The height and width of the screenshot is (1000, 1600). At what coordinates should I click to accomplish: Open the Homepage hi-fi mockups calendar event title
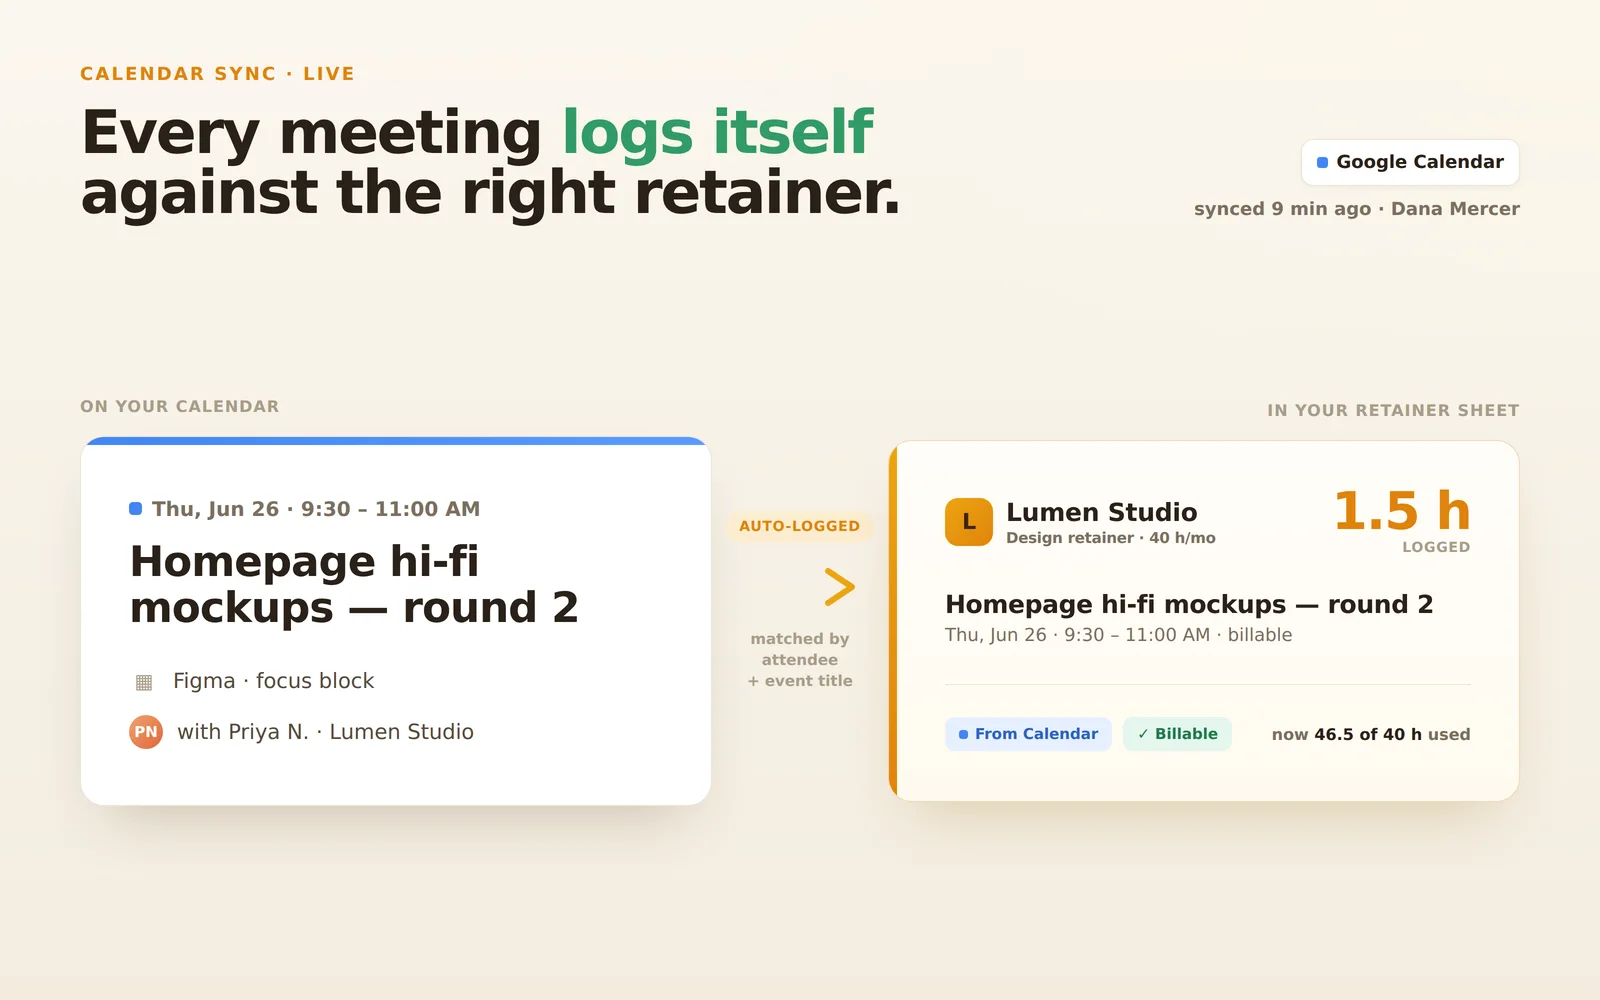click(x=354, y=584)
